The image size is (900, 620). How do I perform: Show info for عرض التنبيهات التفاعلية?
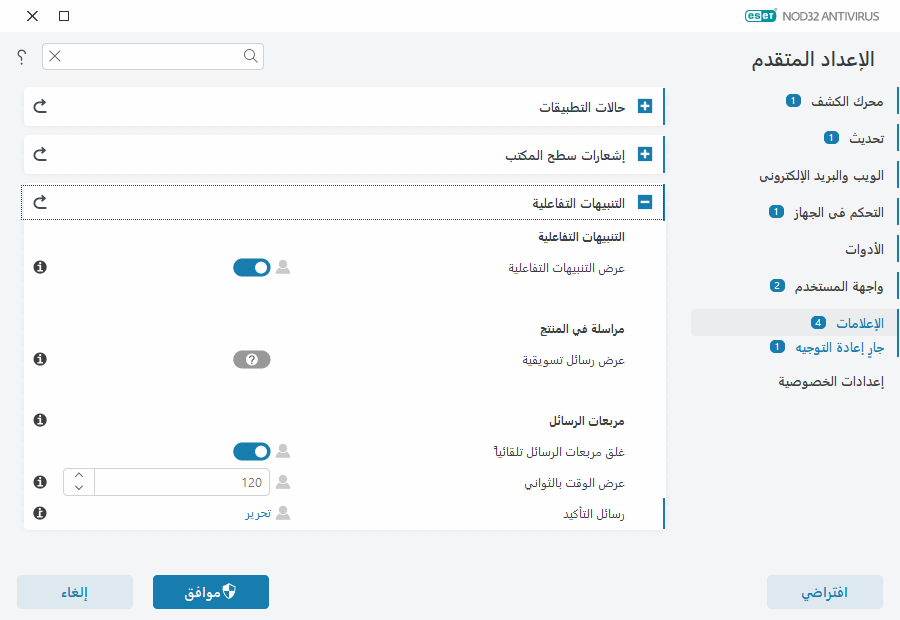tap(40, 267)
